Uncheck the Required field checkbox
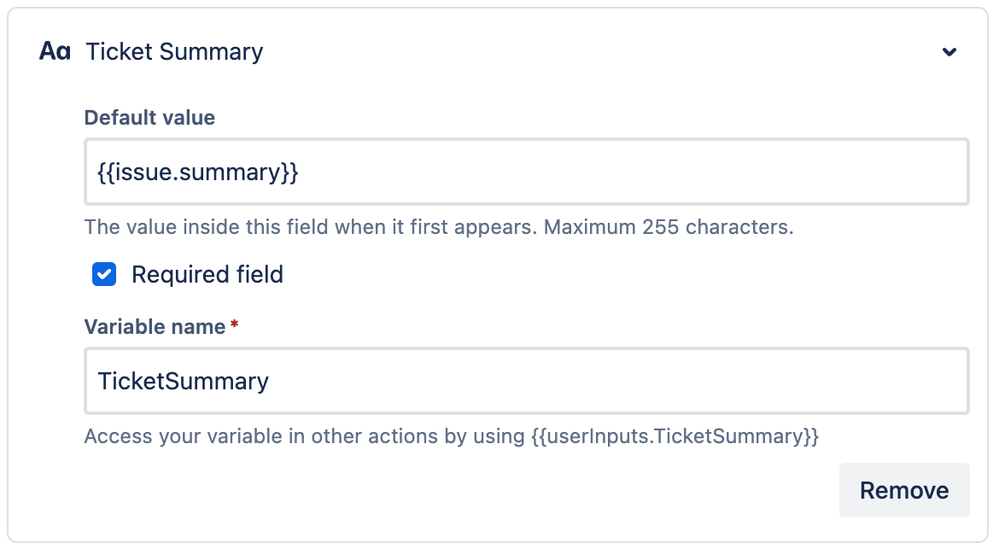The image size is (999, 555). pyautogui.click(x=104, y=274)
